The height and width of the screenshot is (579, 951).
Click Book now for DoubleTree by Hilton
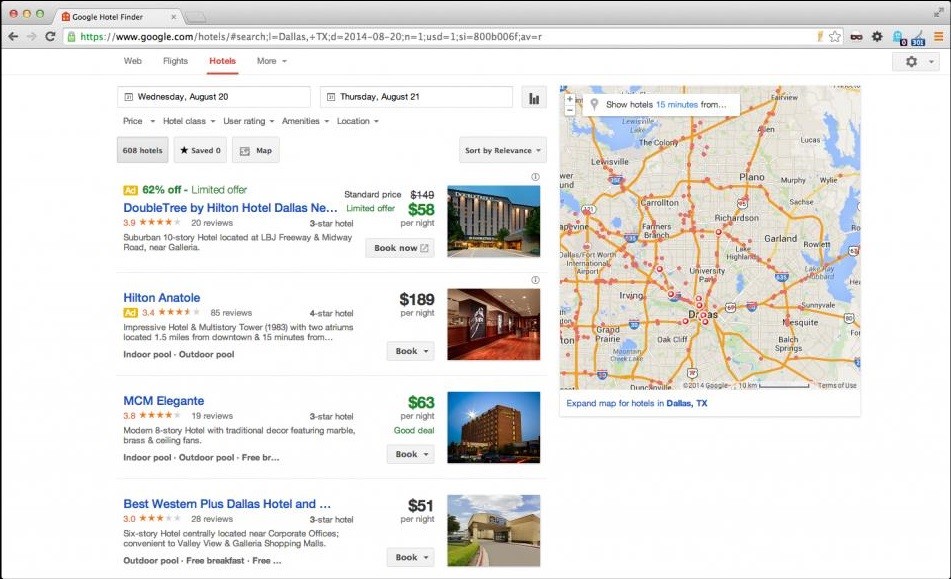pyautogui.click(x=400, y=248)
